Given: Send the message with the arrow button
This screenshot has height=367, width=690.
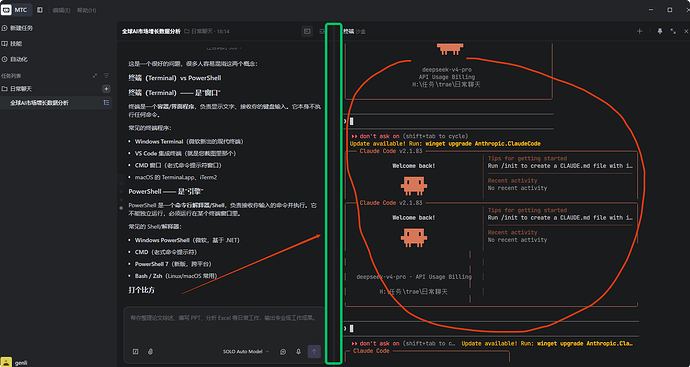Looking at the screenshot, I should [x=314, y=352].
